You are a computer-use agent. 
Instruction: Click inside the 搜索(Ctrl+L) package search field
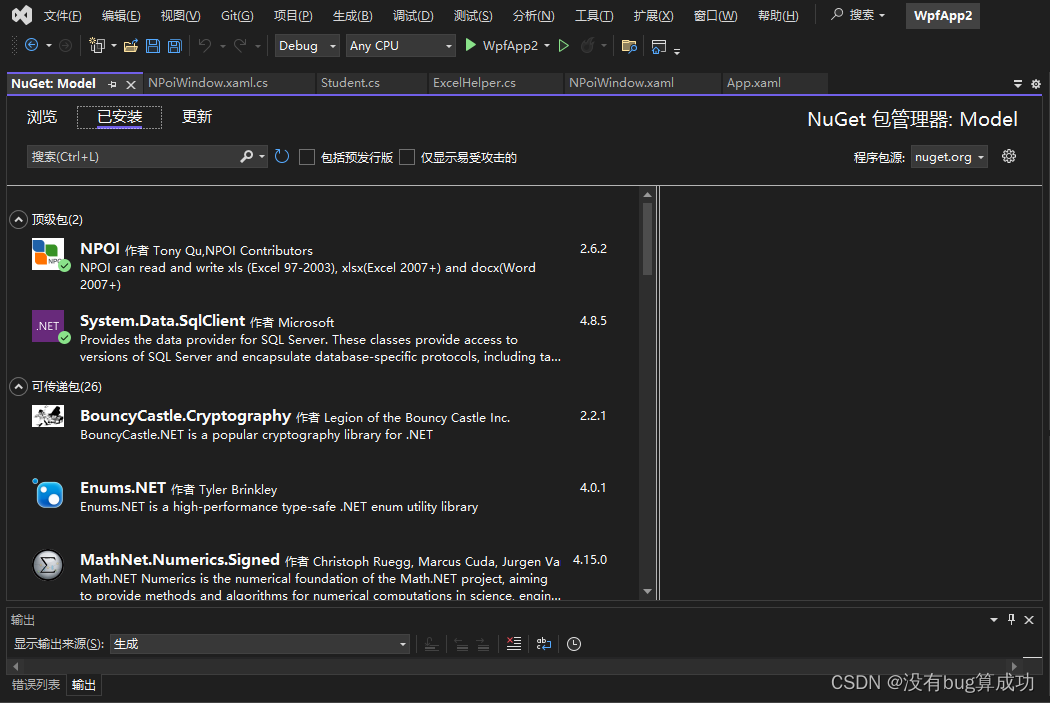[x=134, y=157]
